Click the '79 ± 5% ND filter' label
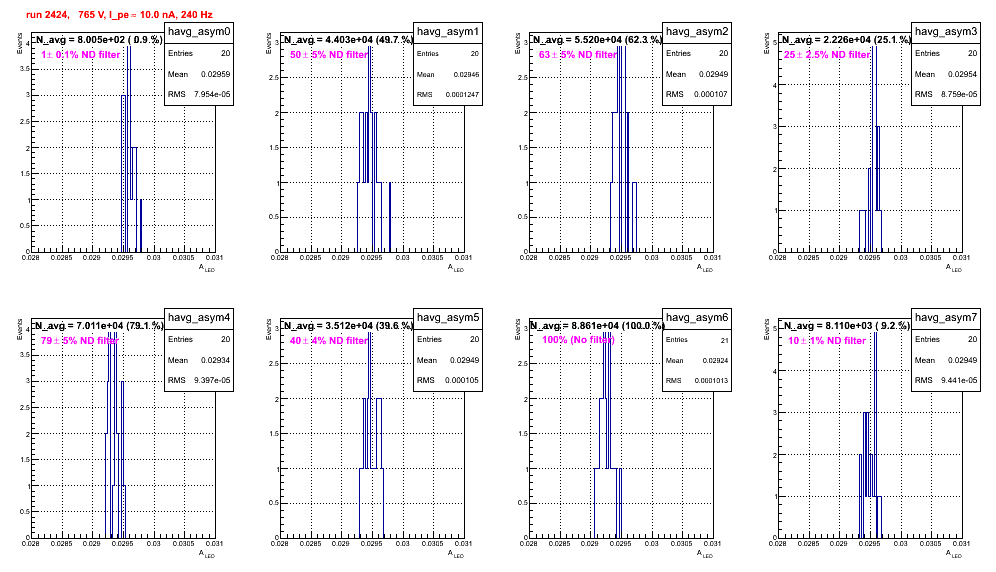This screenshot has height=572, width=996. pos(79,341)
